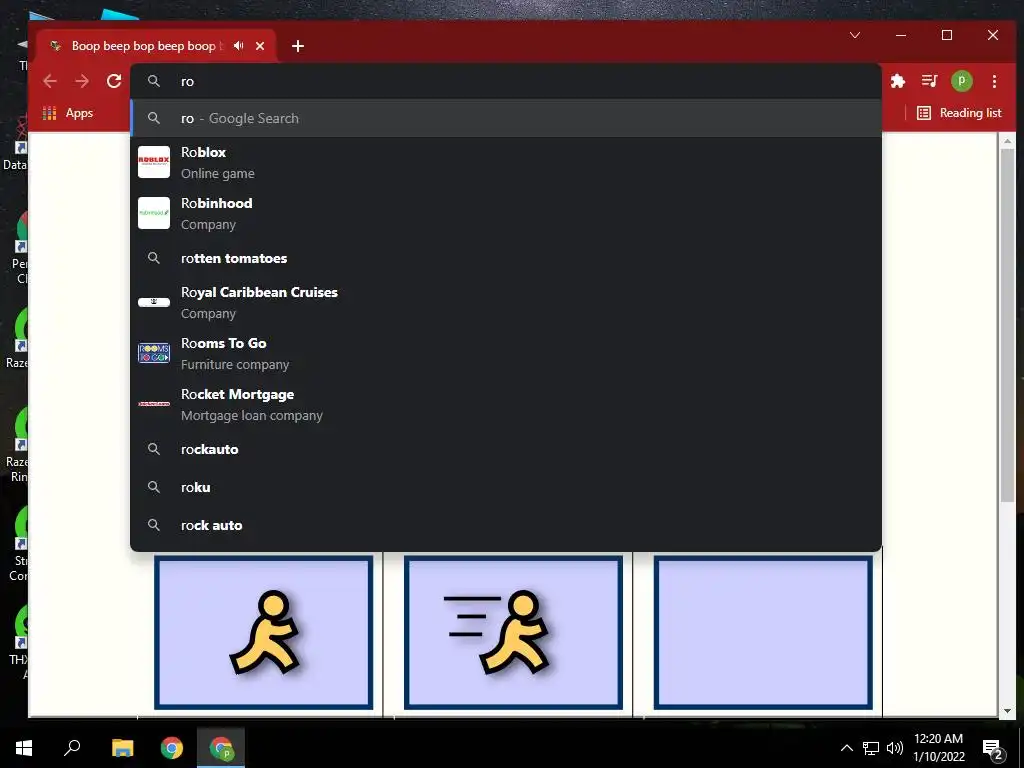Close the Boop beep bop tab
The height and width of the screenshot is (768, 1024).
(x=260, y=46)
